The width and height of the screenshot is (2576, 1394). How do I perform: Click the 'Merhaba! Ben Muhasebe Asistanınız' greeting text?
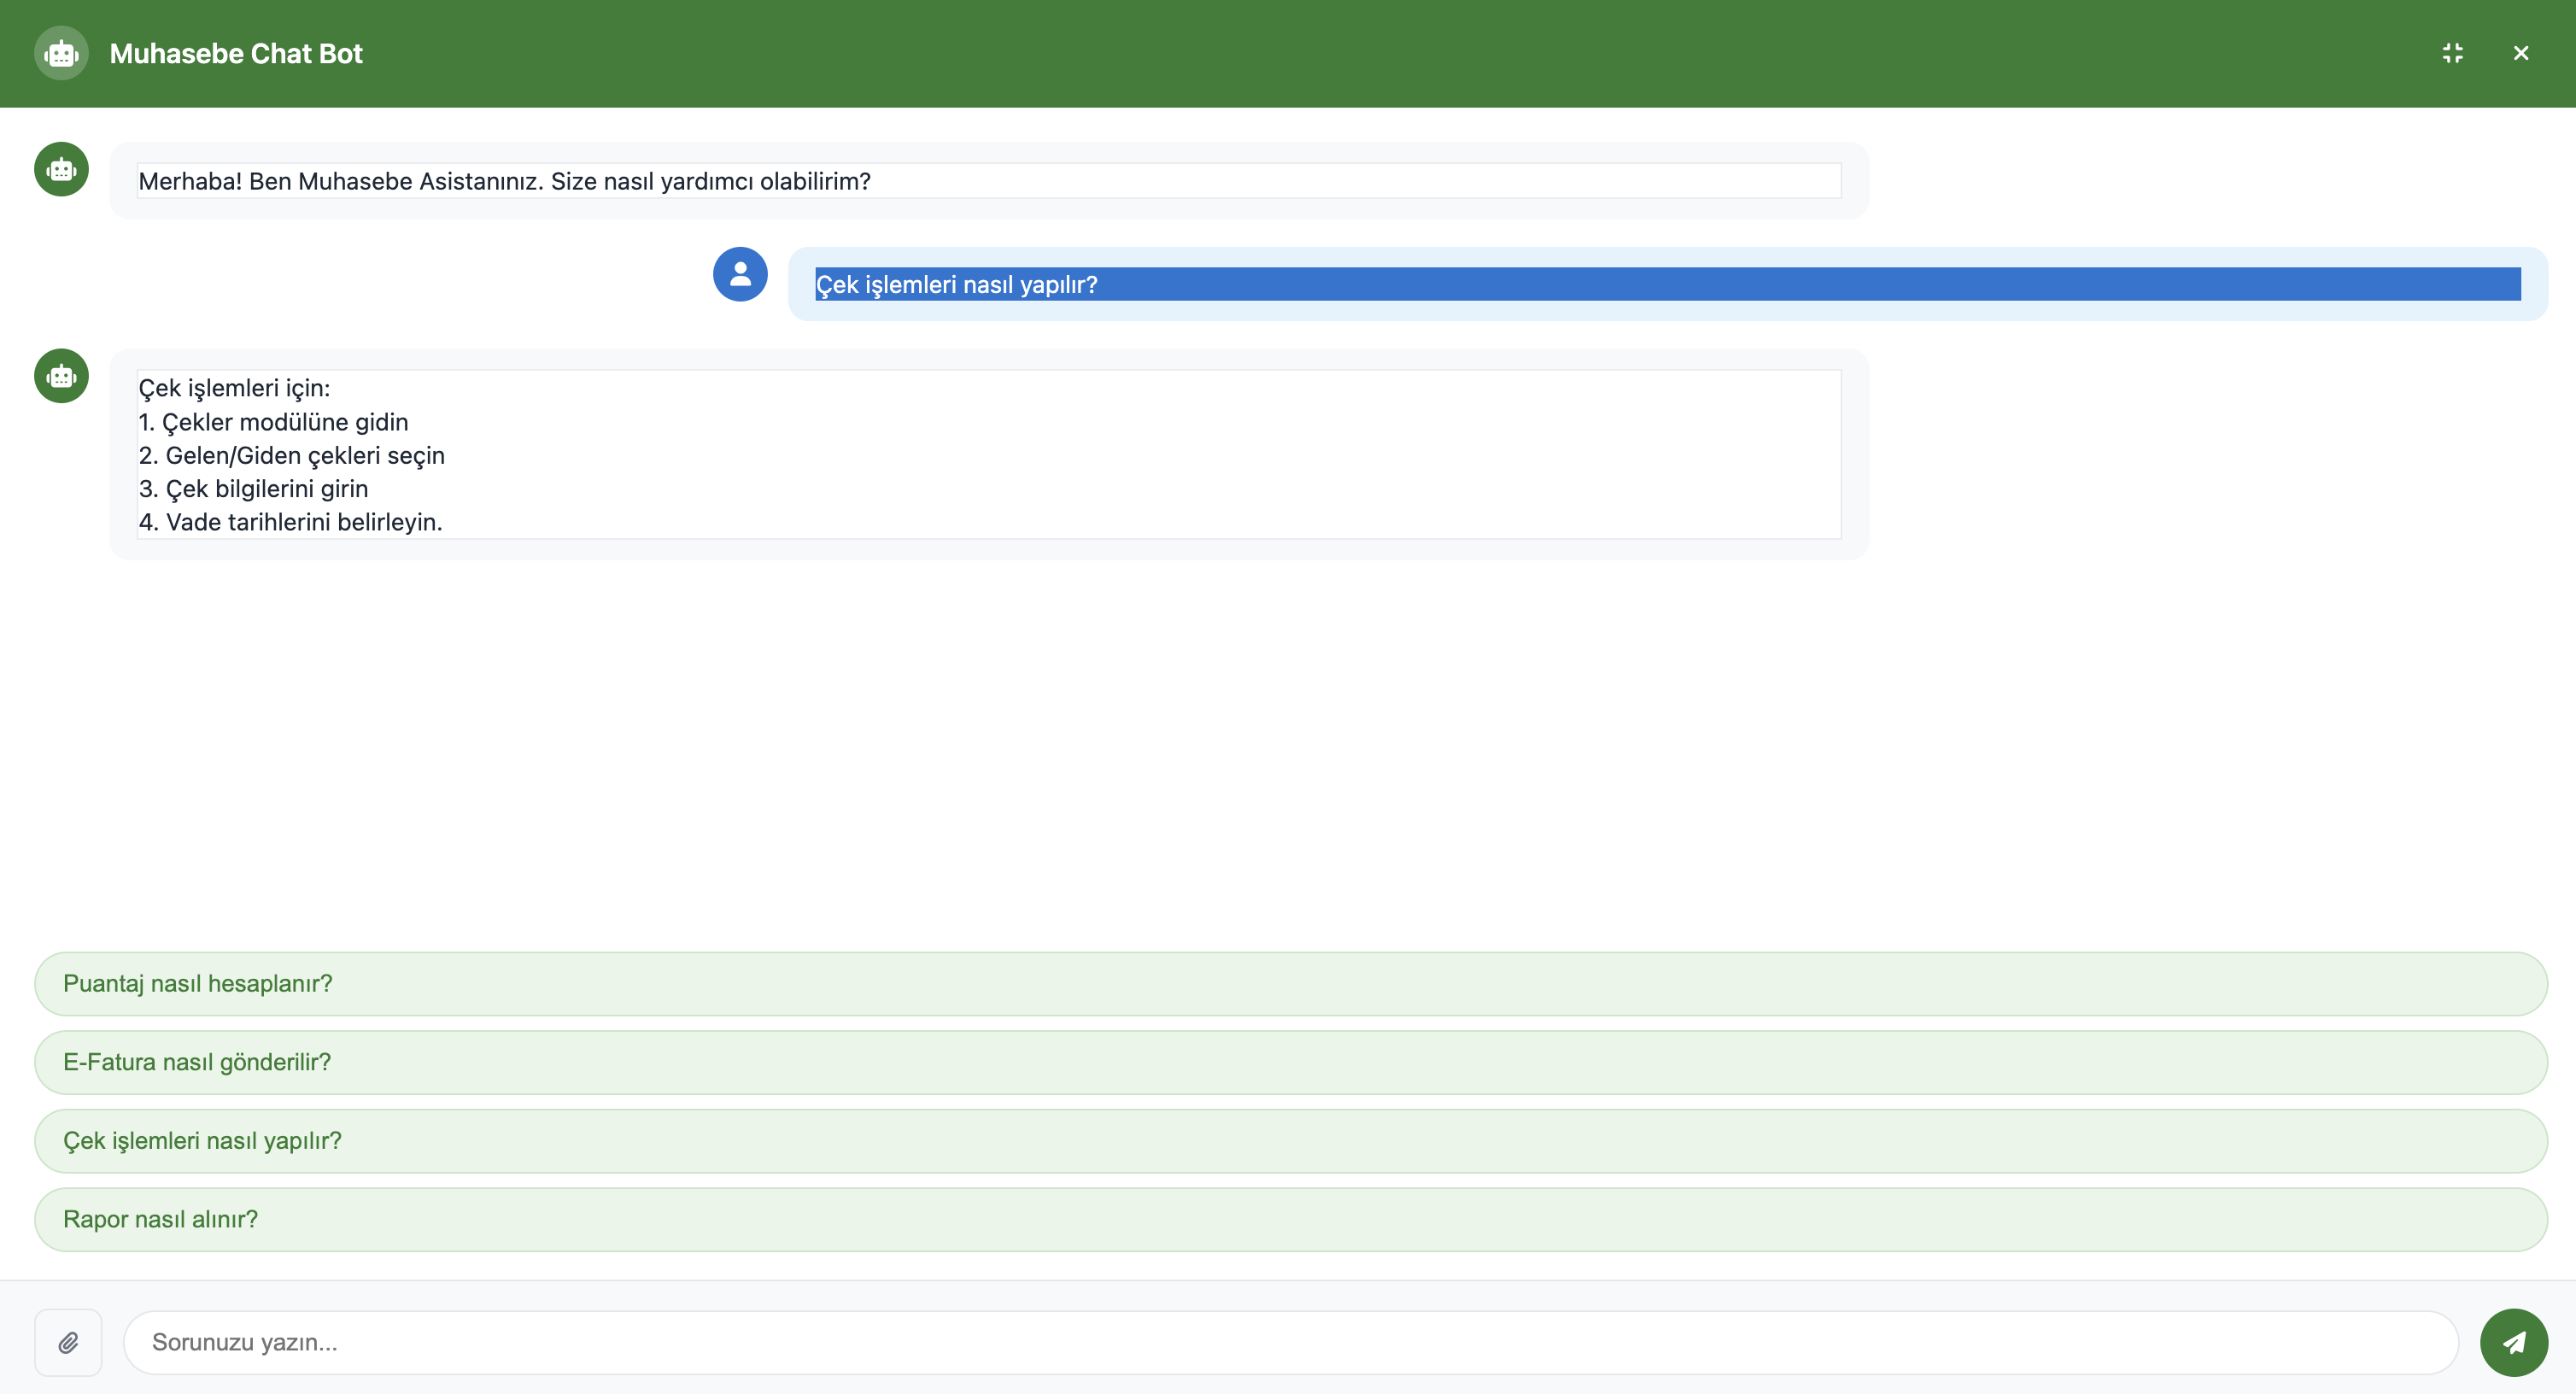point(504,181)
